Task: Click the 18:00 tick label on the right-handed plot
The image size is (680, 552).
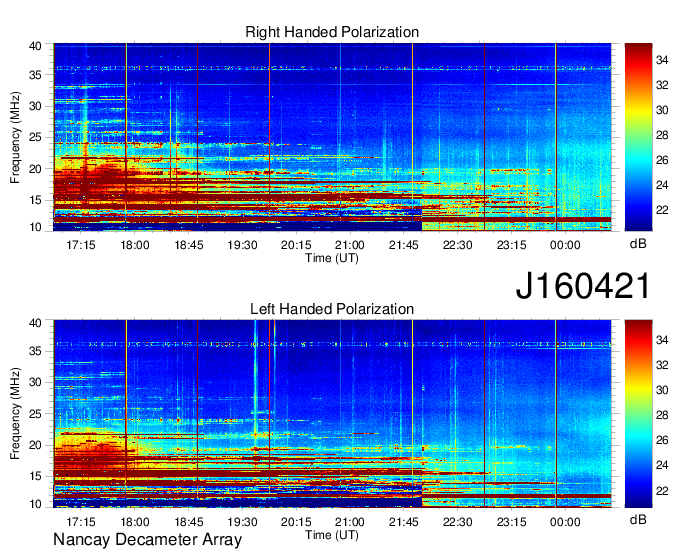Action: coord(134,245)
